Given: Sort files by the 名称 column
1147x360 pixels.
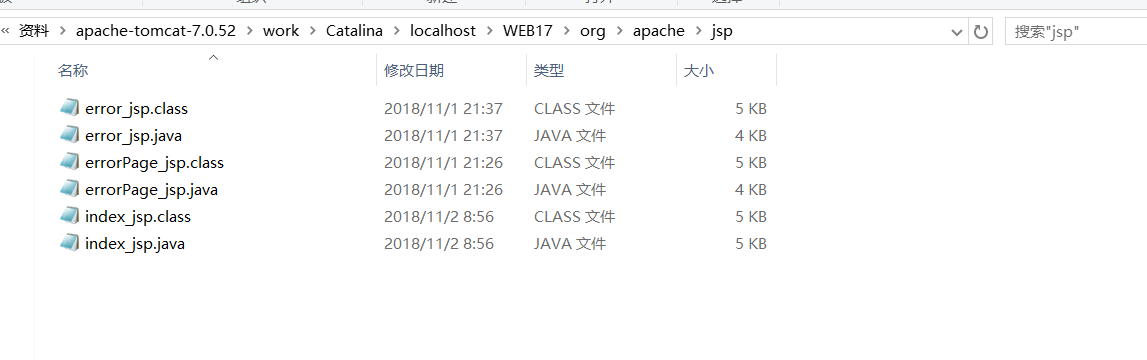Looking at the screenshot, I should (x=73, y=71).
